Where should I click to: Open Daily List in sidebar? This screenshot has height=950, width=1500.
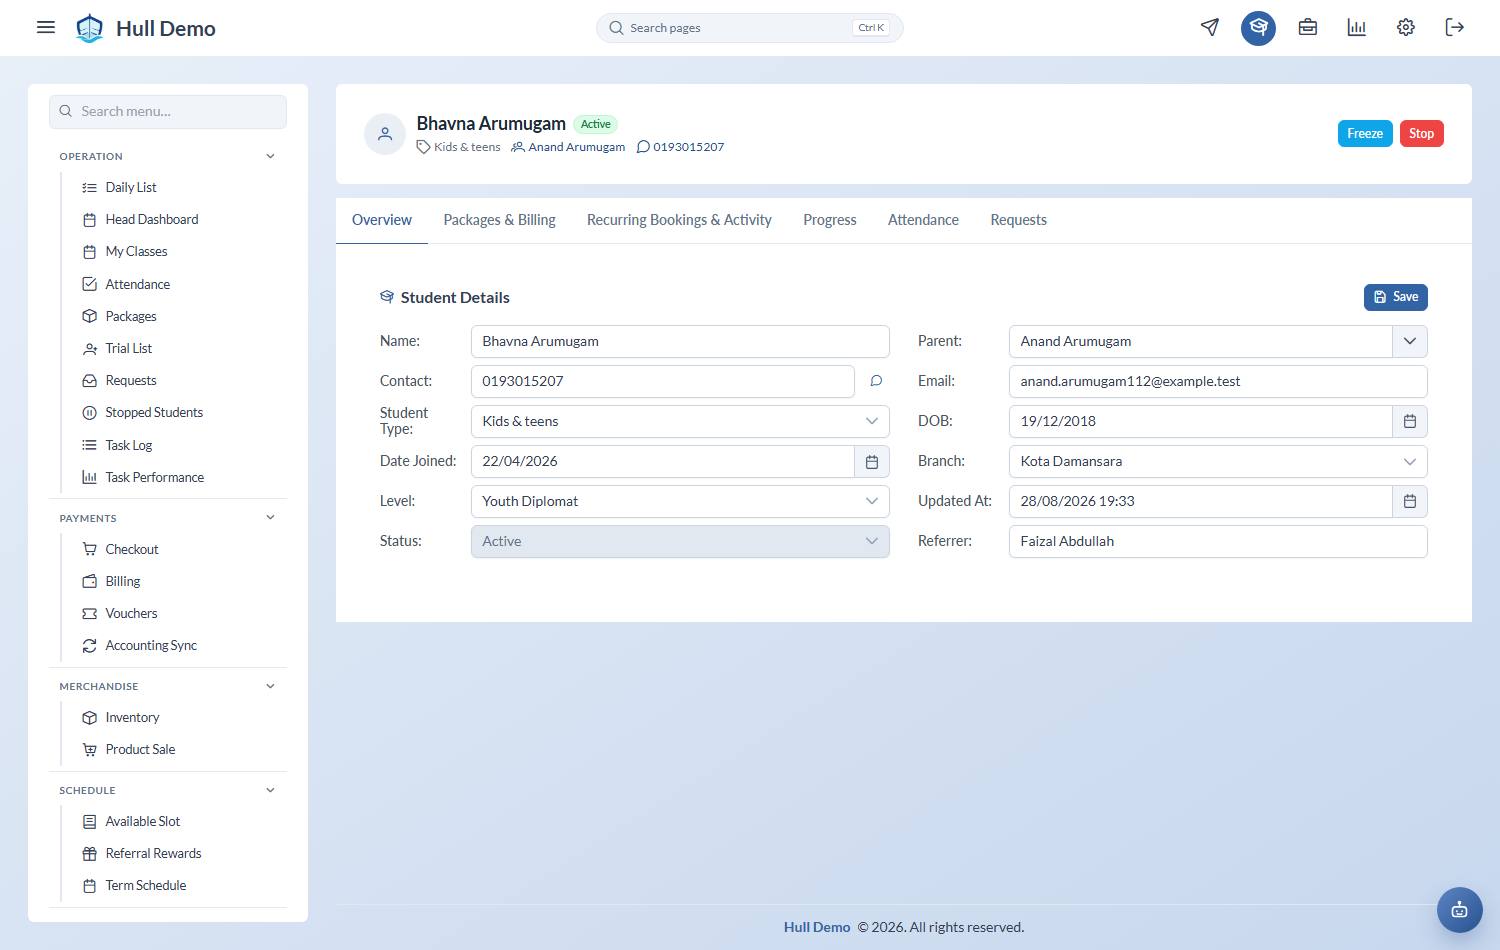coord(131,187)
